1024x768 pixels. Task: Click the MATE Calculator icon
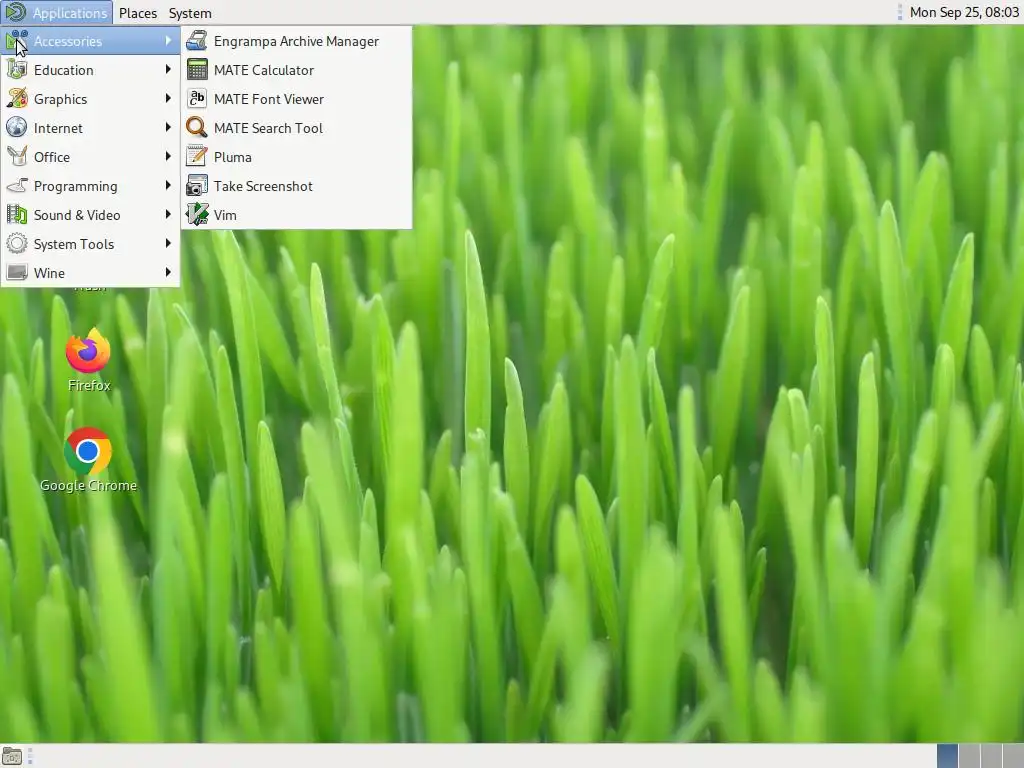[x=197, y=70]
